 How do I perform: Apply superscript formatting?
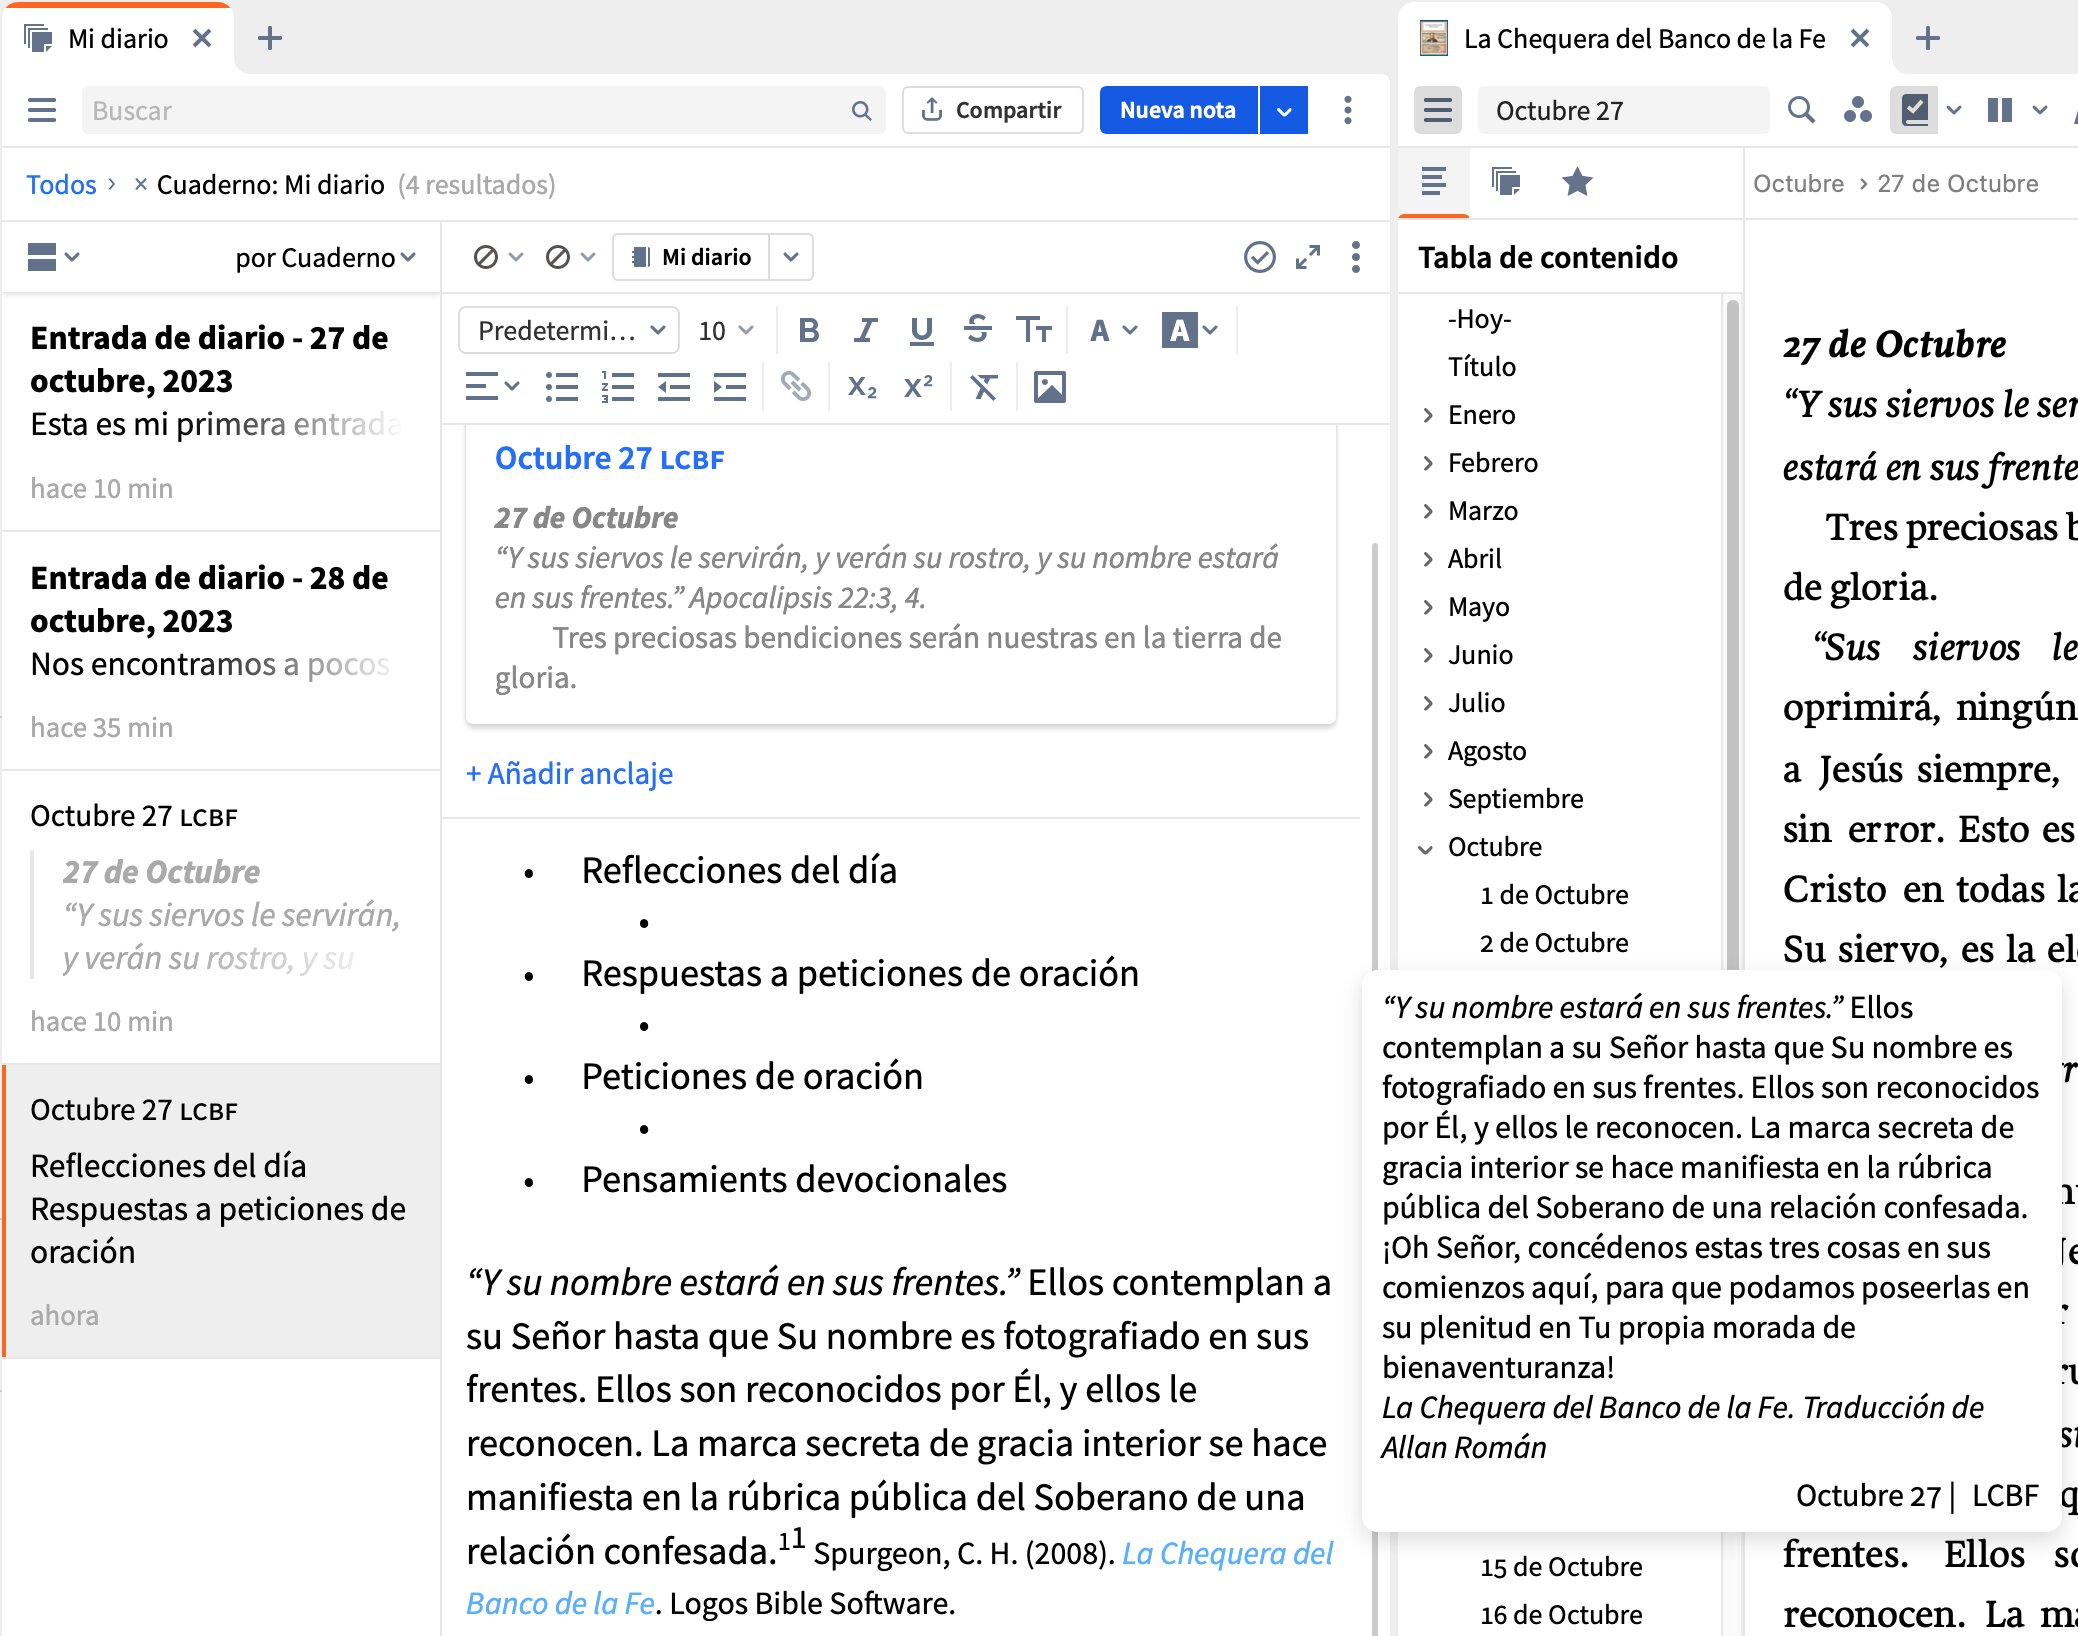tap(918, 387)
